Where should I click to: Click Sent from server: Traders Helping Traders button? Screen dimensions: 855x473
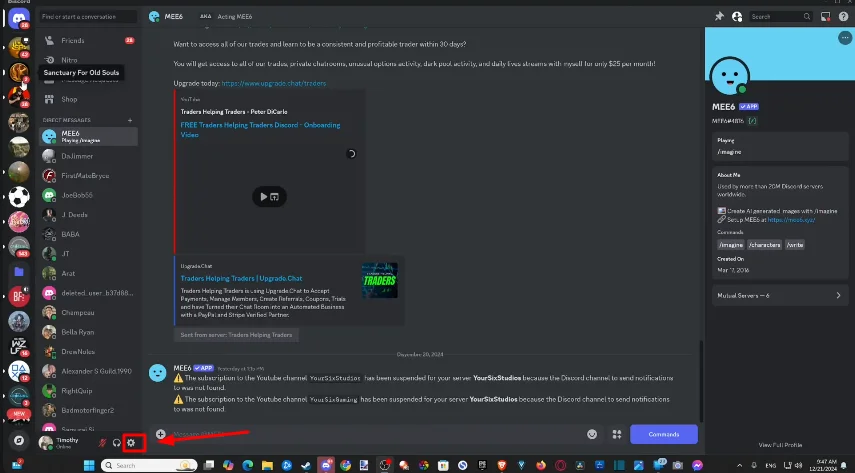coord(236,335)
